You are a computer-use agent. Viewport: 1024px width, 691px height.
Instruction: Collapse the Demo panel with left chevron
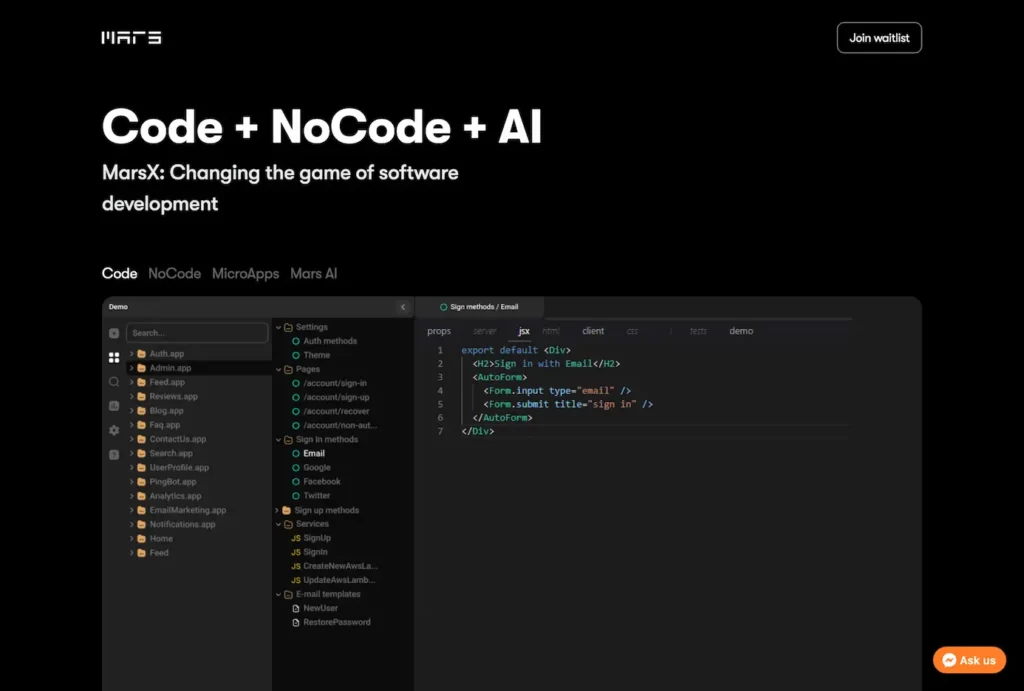click(x=403, y=307)
